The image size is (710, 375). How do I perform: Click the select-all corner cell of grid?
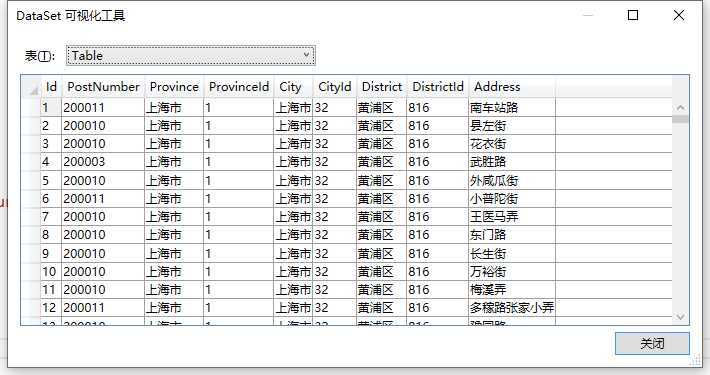(31, 87)
